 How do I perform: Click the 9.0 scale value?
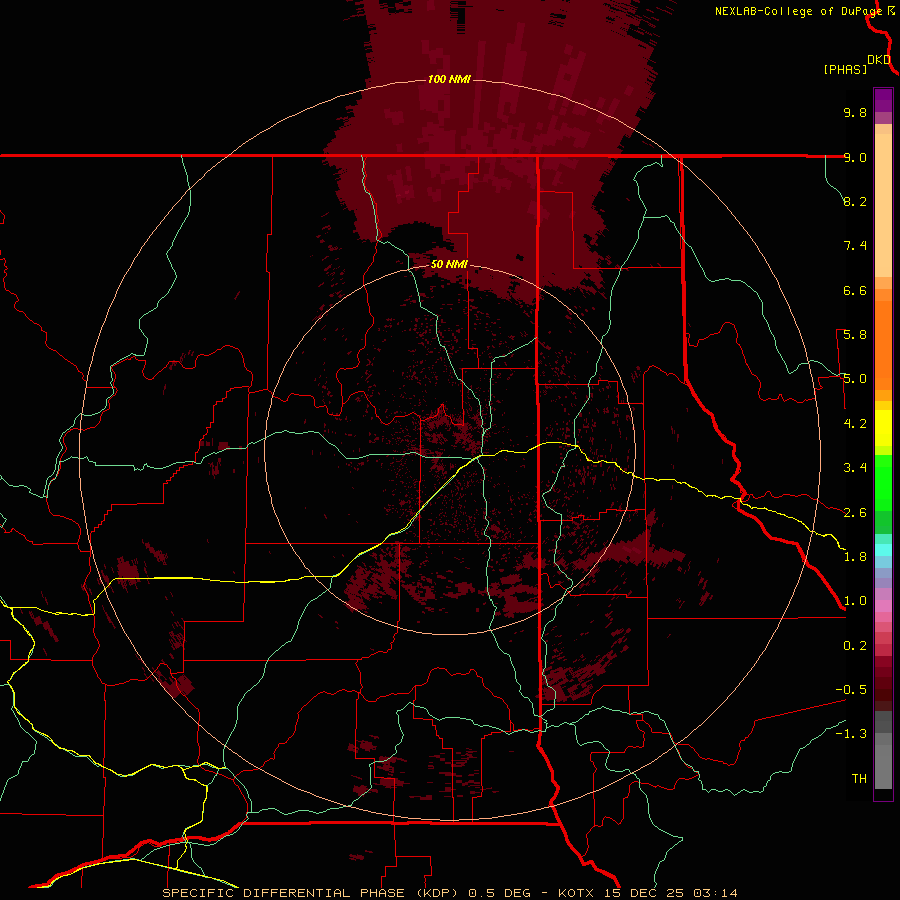pos(855,157)
